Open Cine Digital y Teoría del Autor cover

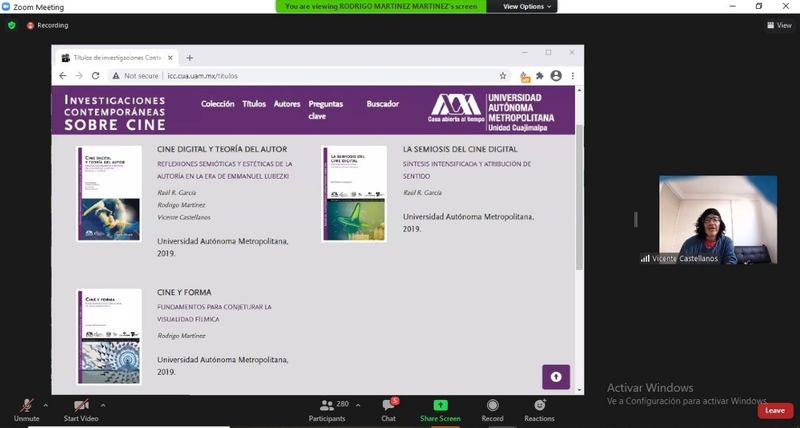coord(109,194)
